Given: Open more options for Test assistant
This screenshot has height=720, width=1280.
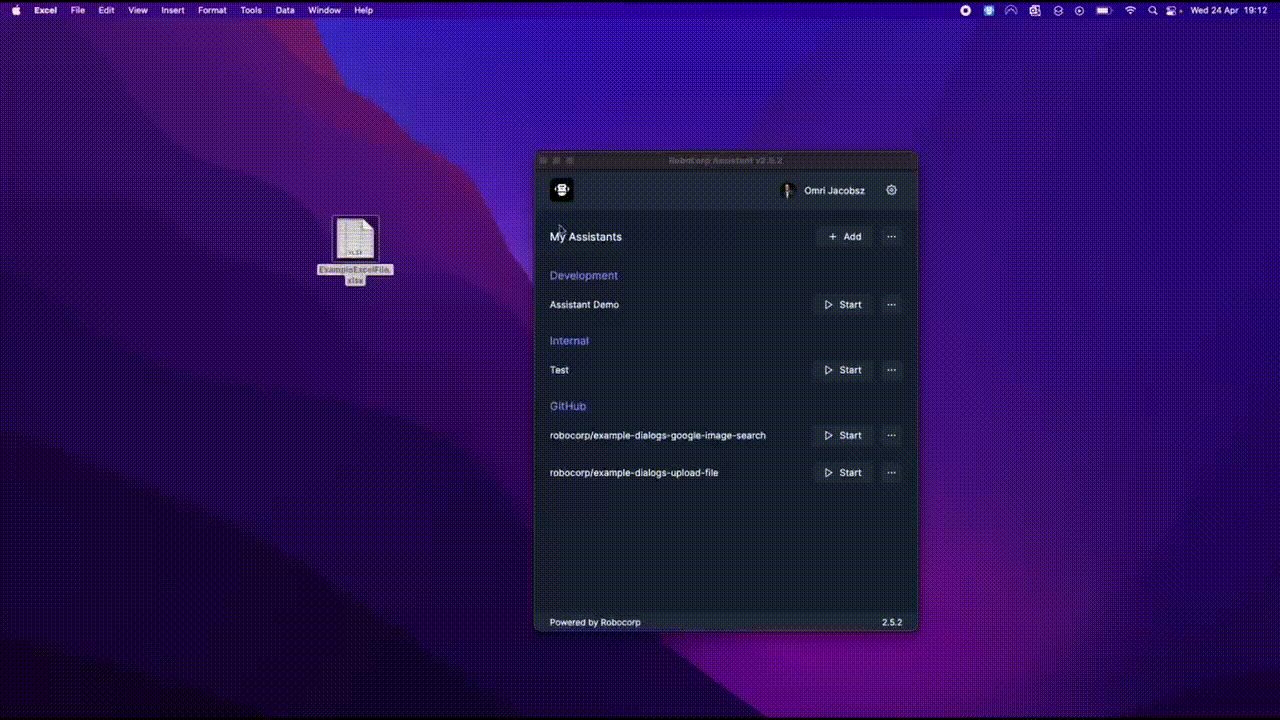Looking at the screenshot, I should click(x=891, y=370).
